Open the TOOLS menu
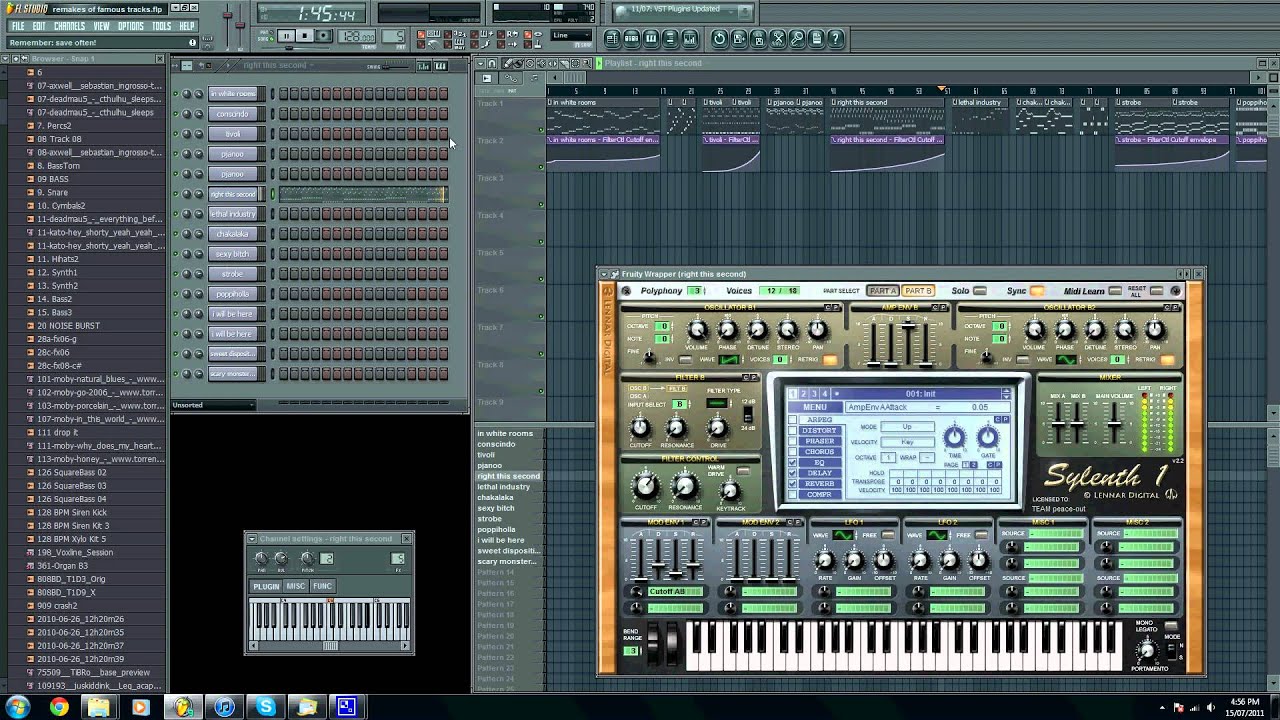The width and height of the screenshot is (1280, 720). (x=162, y=26)
